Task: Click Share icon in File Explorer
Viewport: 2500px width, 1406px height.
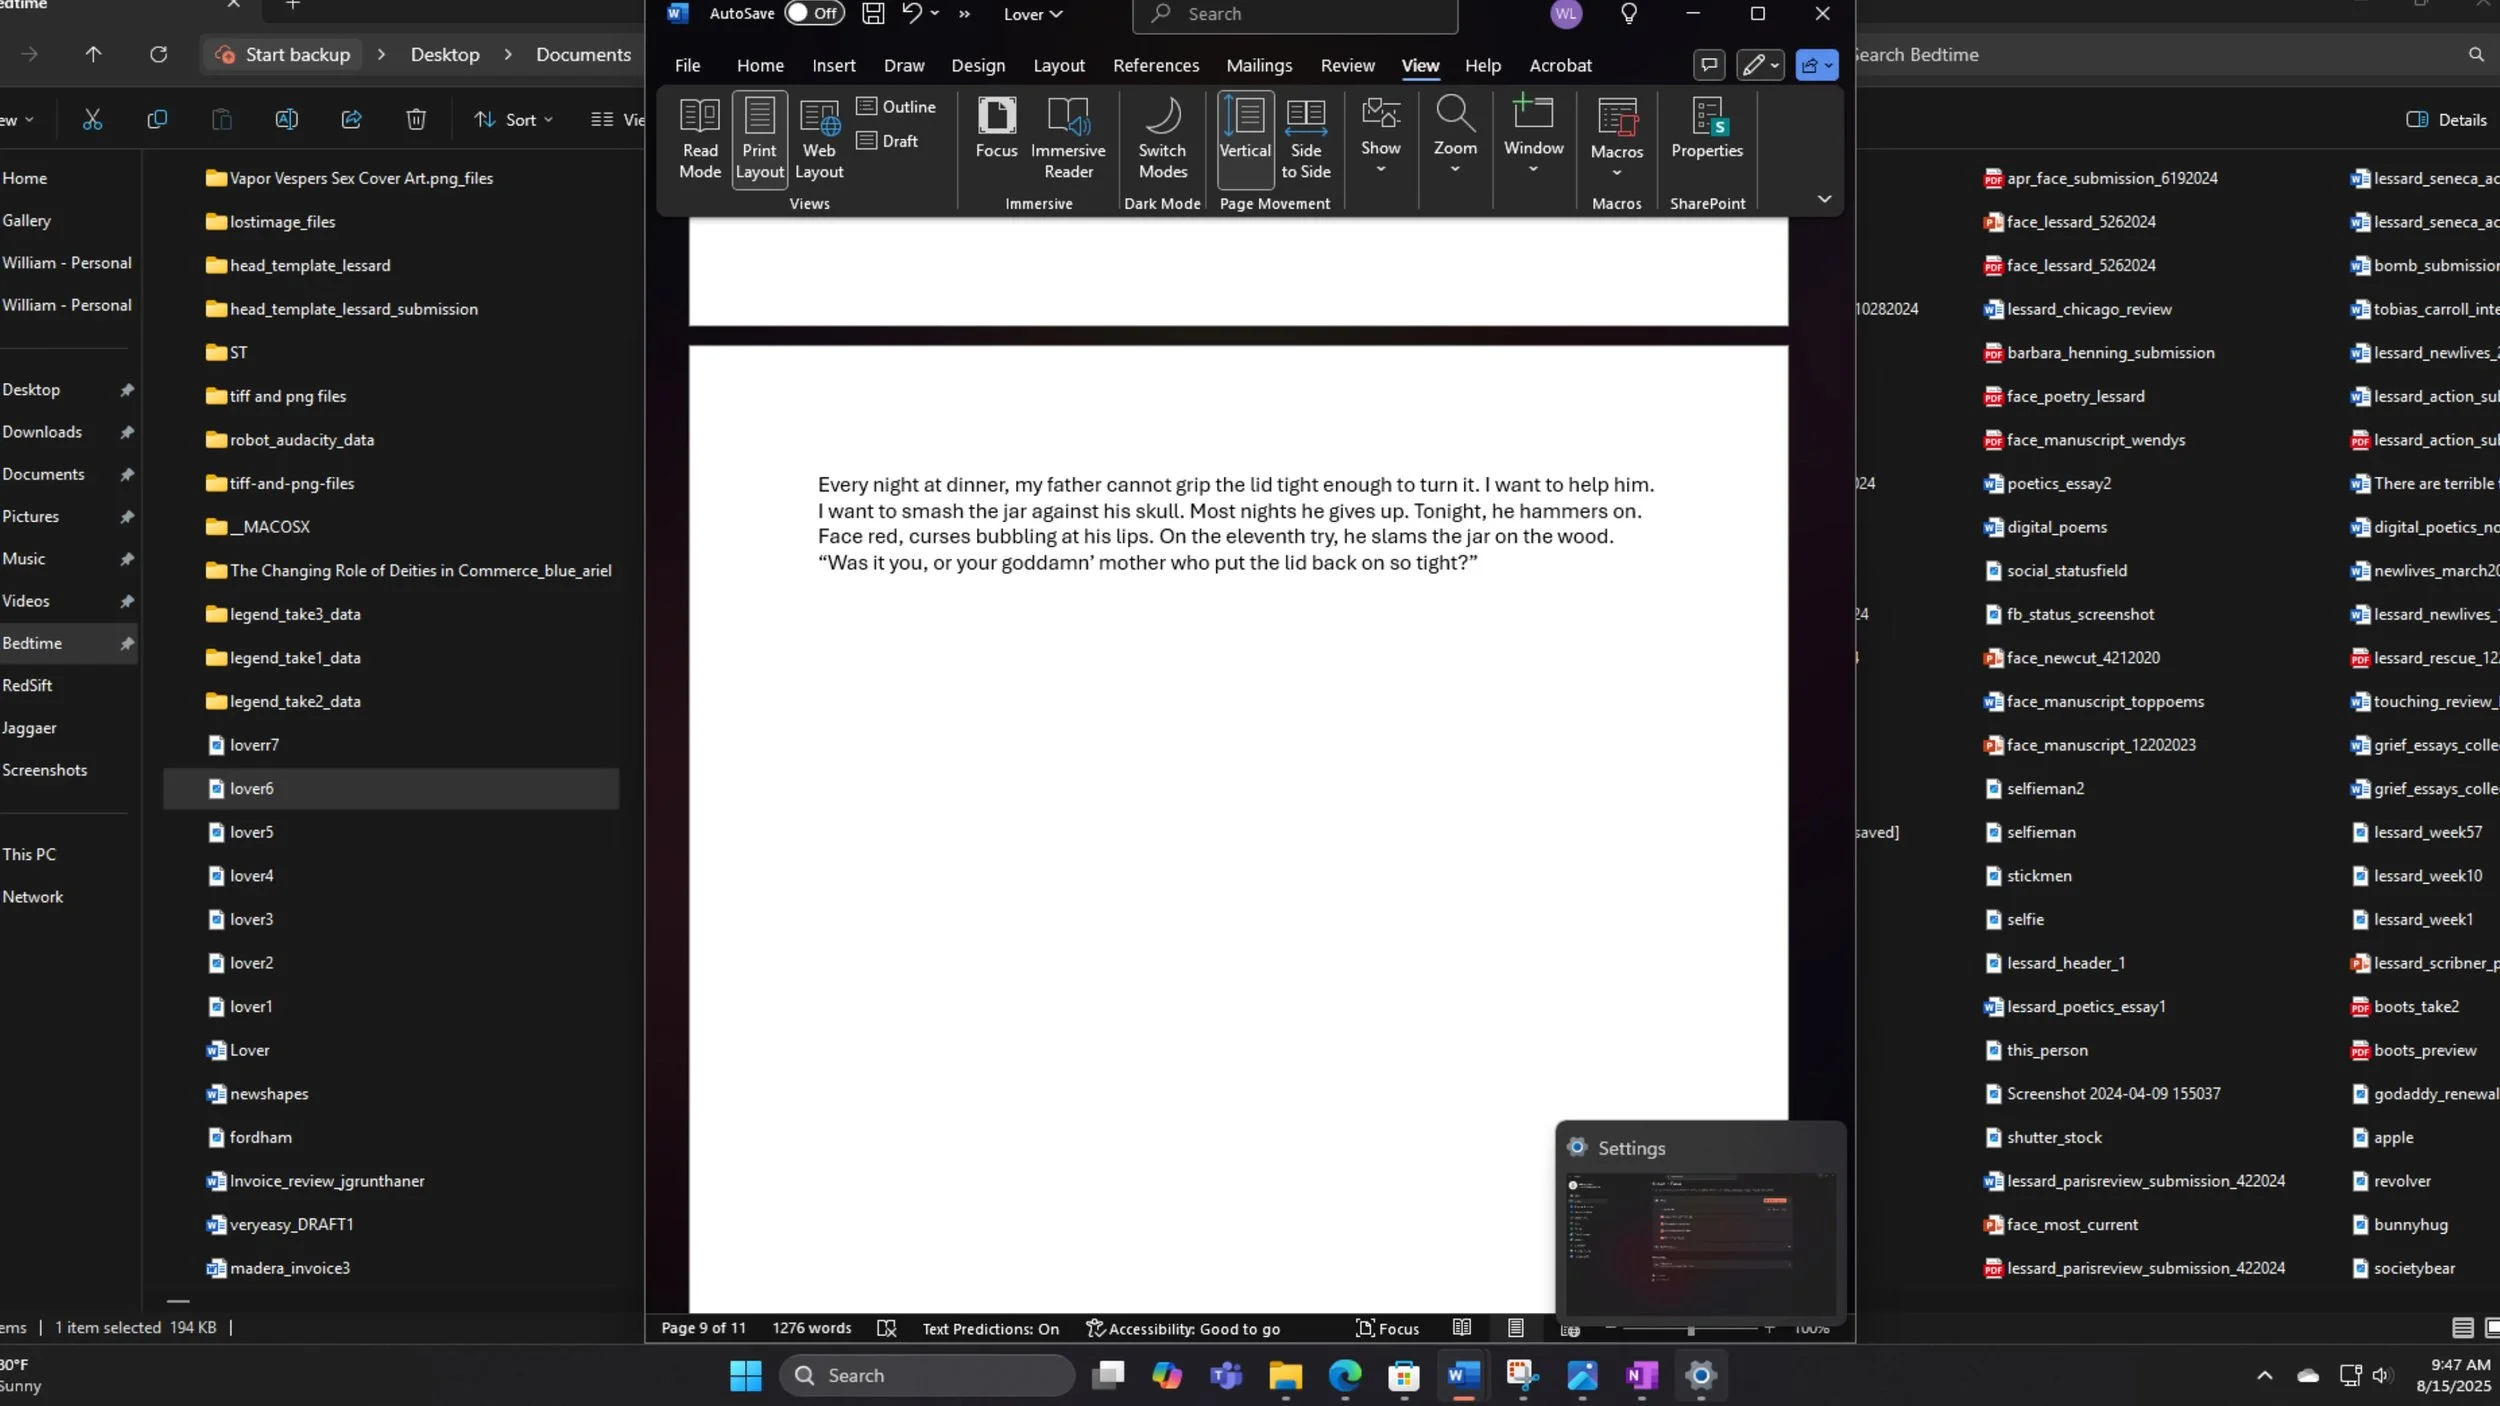Action: [351, 119]
